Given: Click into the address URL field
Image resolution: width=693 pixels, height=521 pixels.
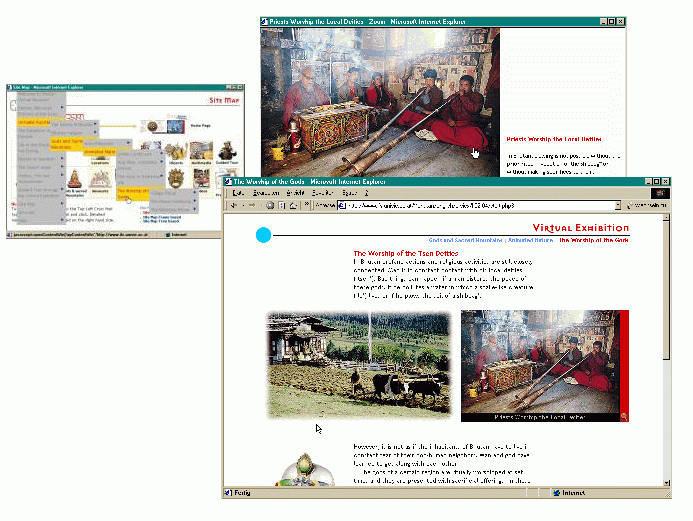Looking at the screenshot, I should point(480,205).
